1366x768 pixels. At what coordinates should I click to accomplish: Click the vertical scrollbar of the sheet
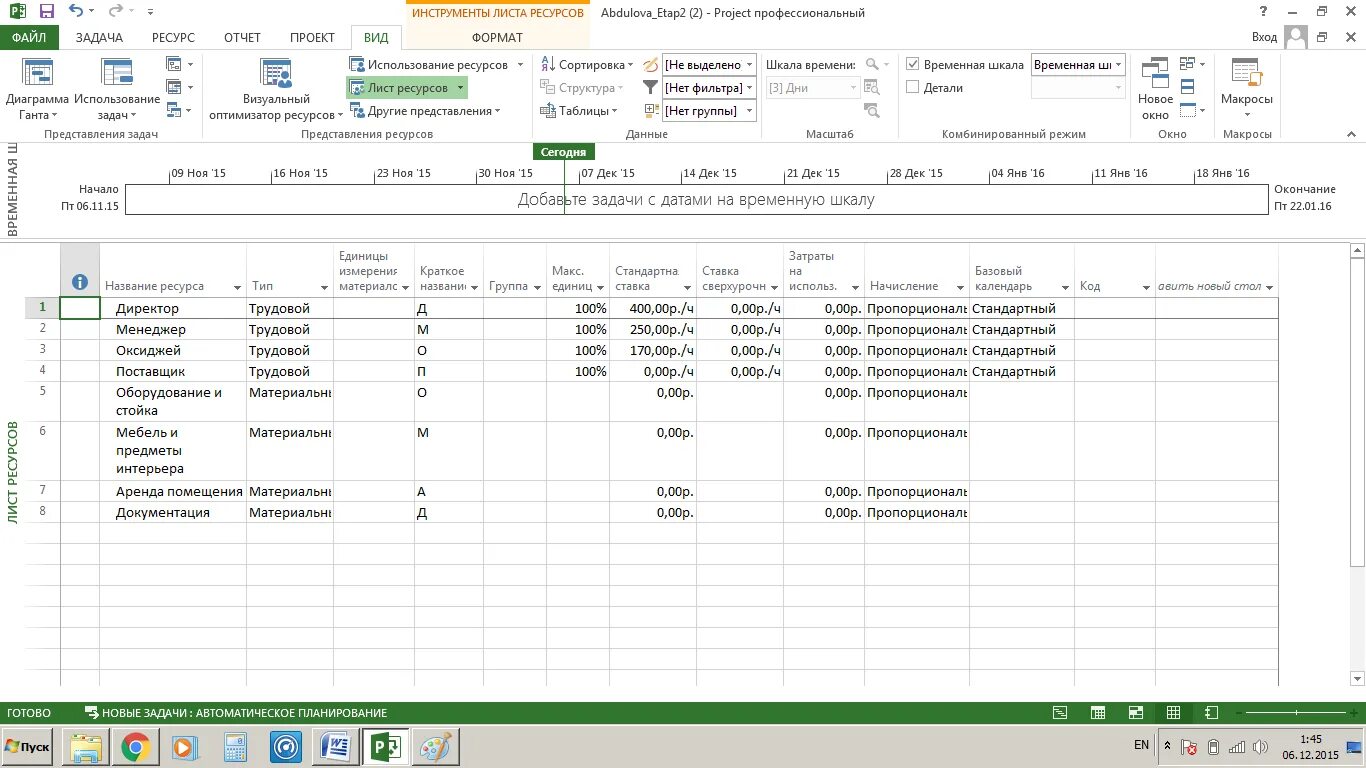(x=1357, y=465)
